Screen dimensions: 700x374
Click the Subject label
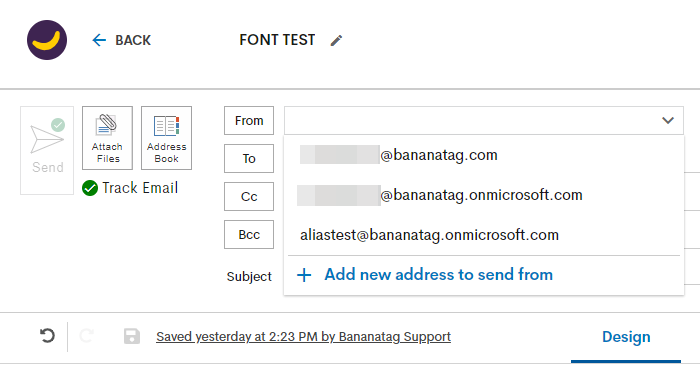[249, 277]
